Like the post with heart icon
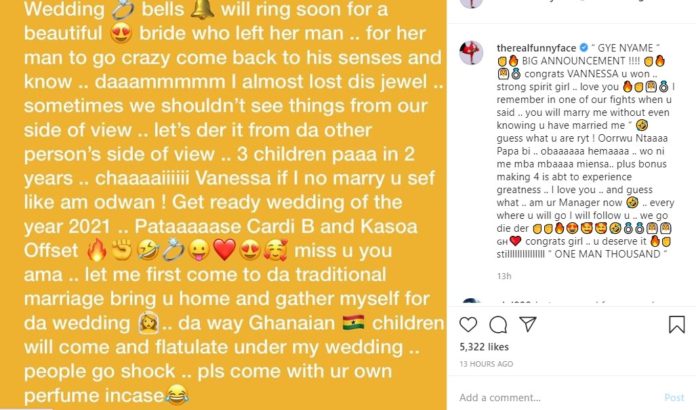This screenshot has width=696, height=410. point(468,325)
